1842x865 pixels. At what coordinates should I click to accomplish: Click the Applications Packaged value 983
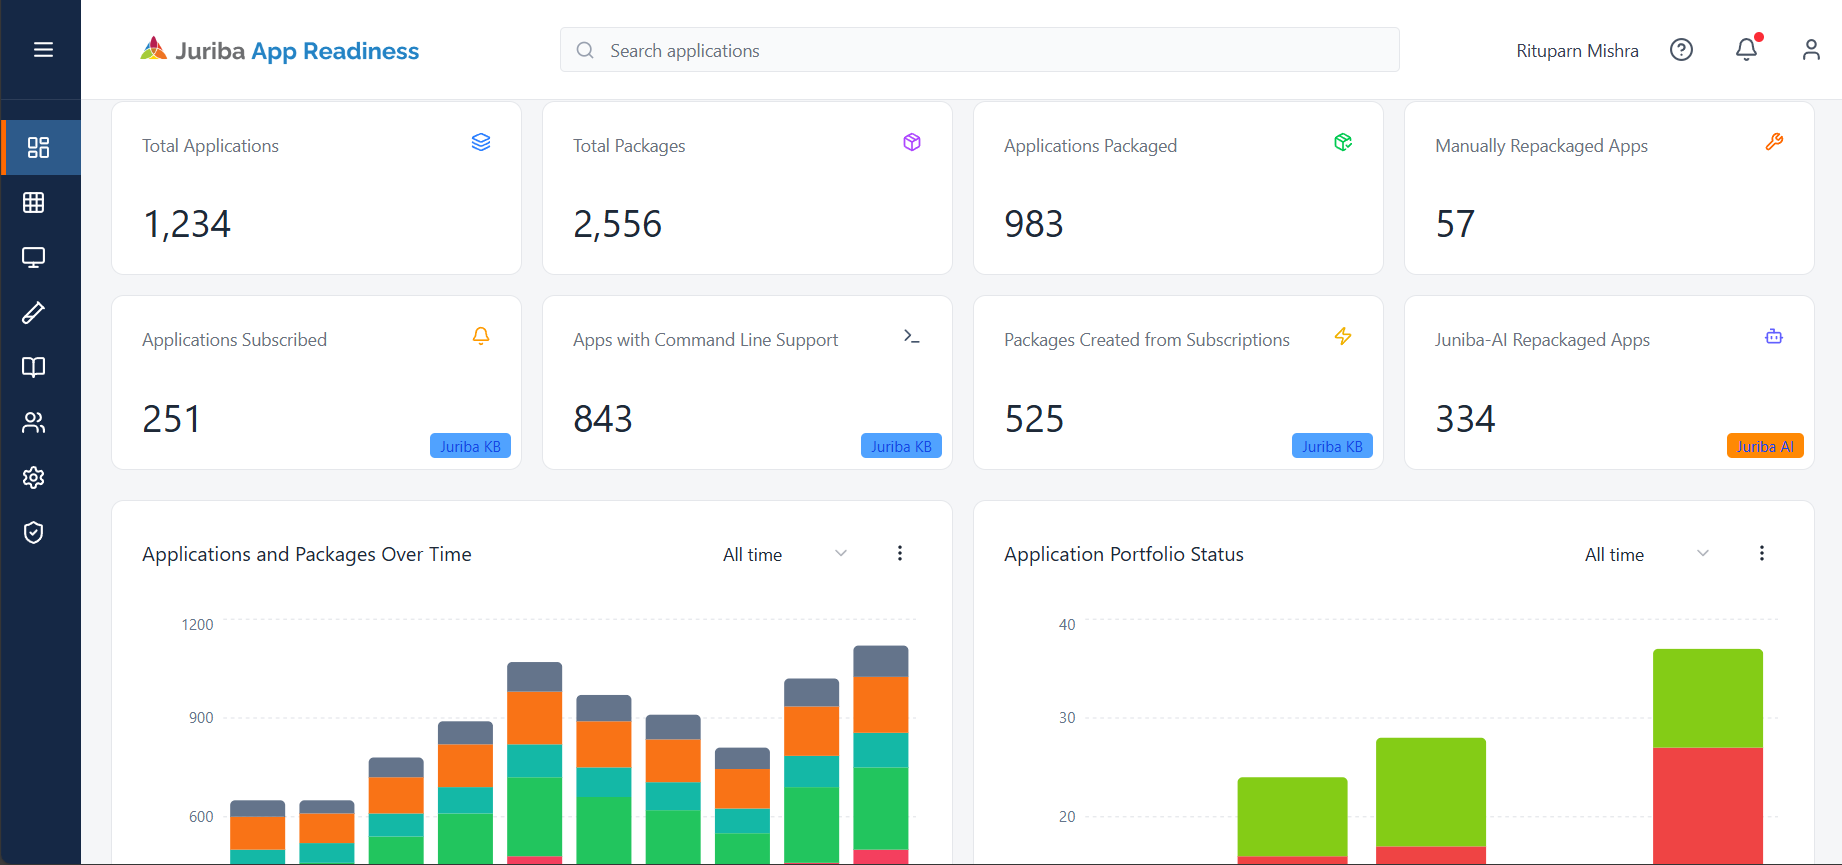point(1034,224)
